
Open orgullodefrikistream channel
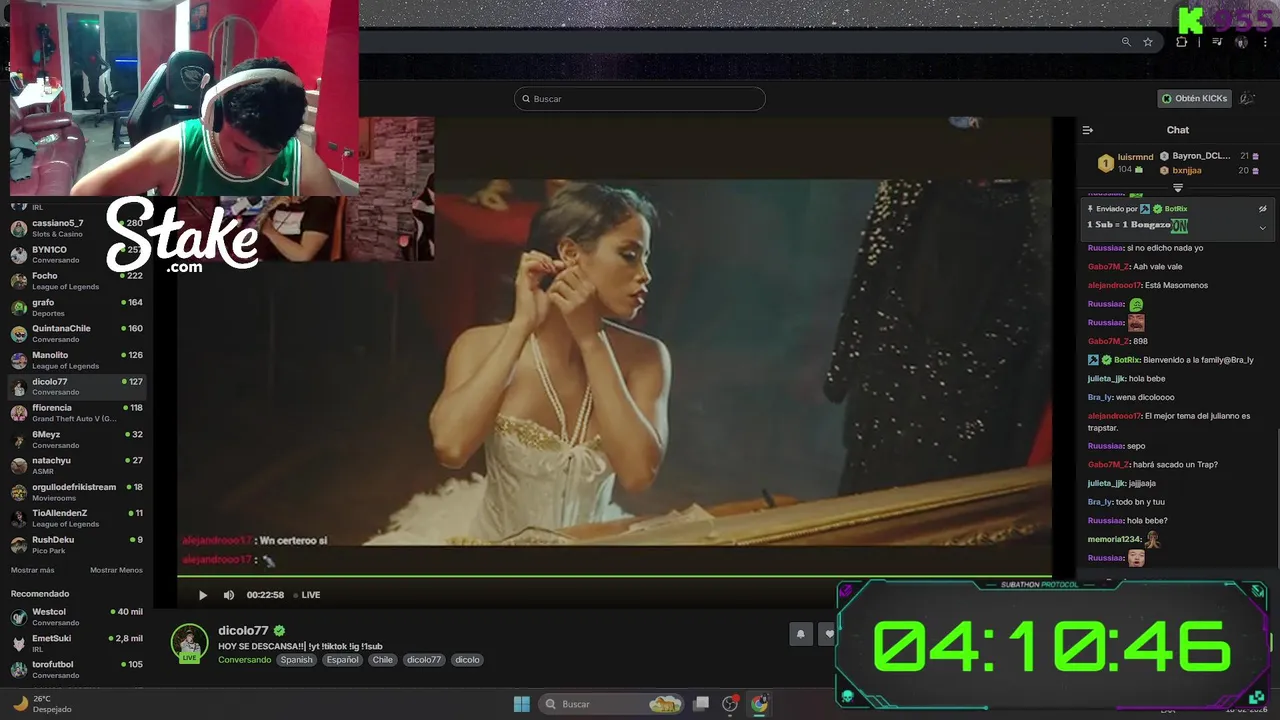pyautogui.click(x=77, y=492)
